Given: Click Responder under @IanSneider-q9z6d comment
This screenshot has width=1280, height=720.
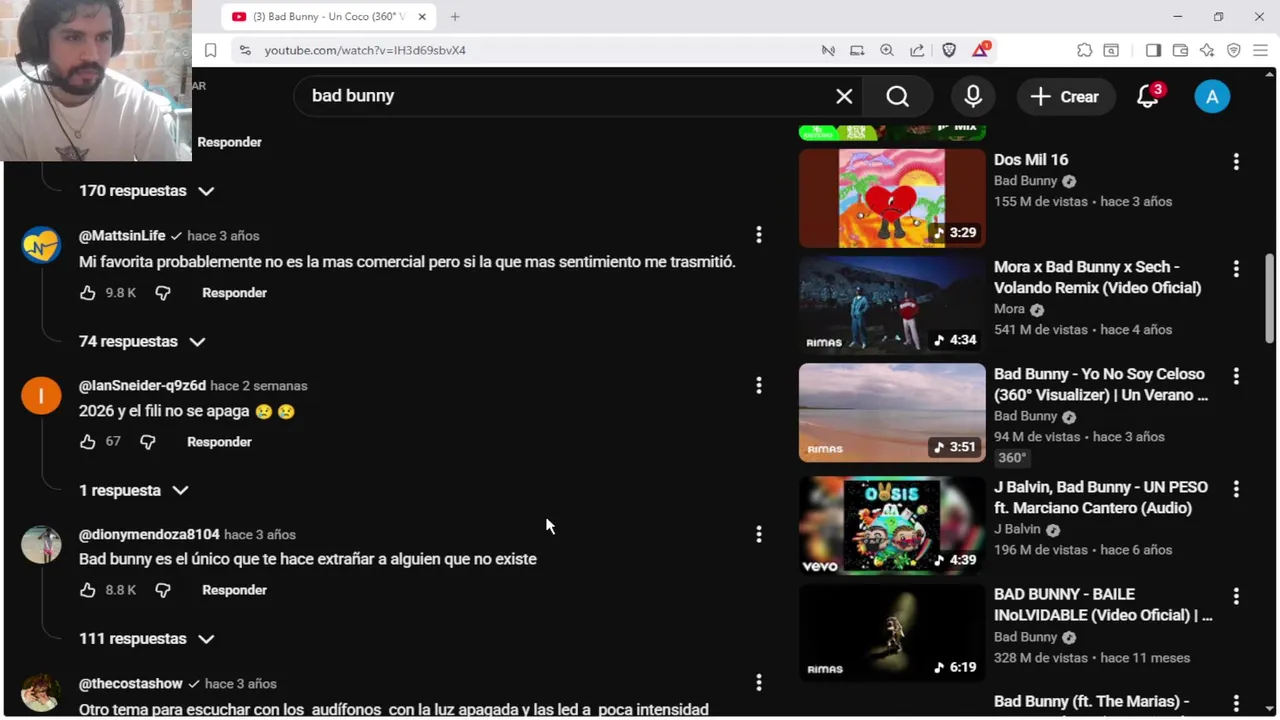Looking at the screenshot, I should [219, 442].
